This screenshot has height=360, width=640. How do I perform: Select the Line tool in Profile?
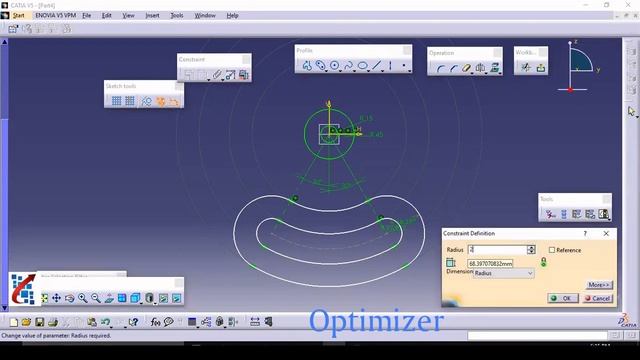(376, 65)
